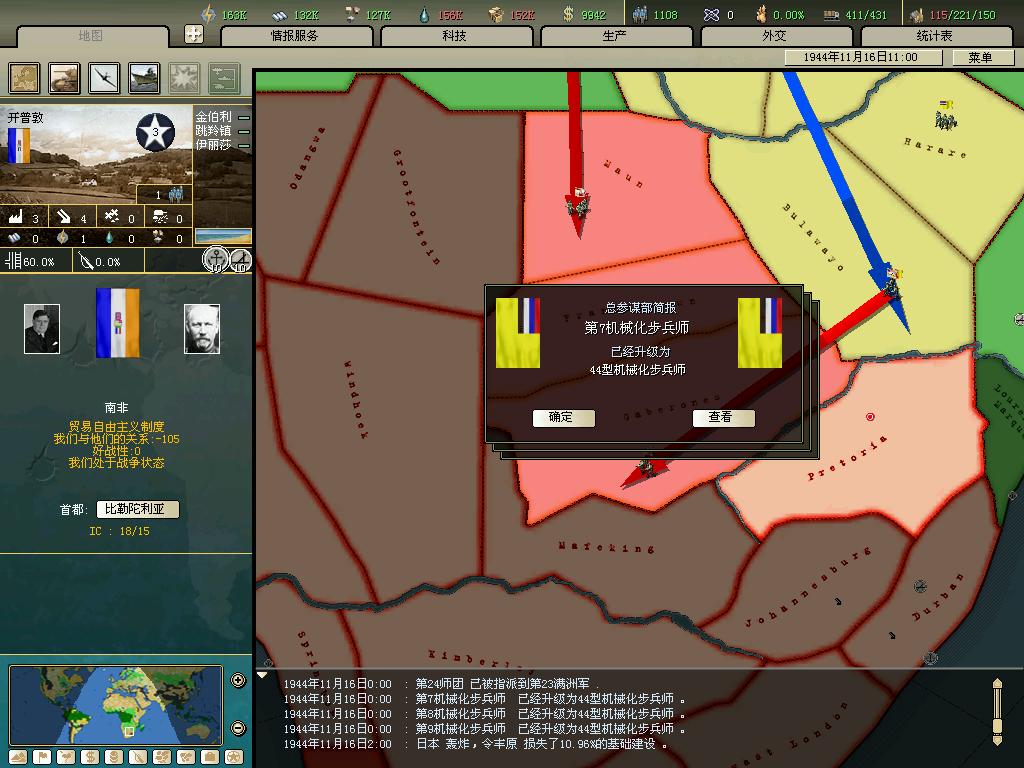Open the 外交 diplomacy tab
Screen dimensions: 1024x768
pos(775,36)
